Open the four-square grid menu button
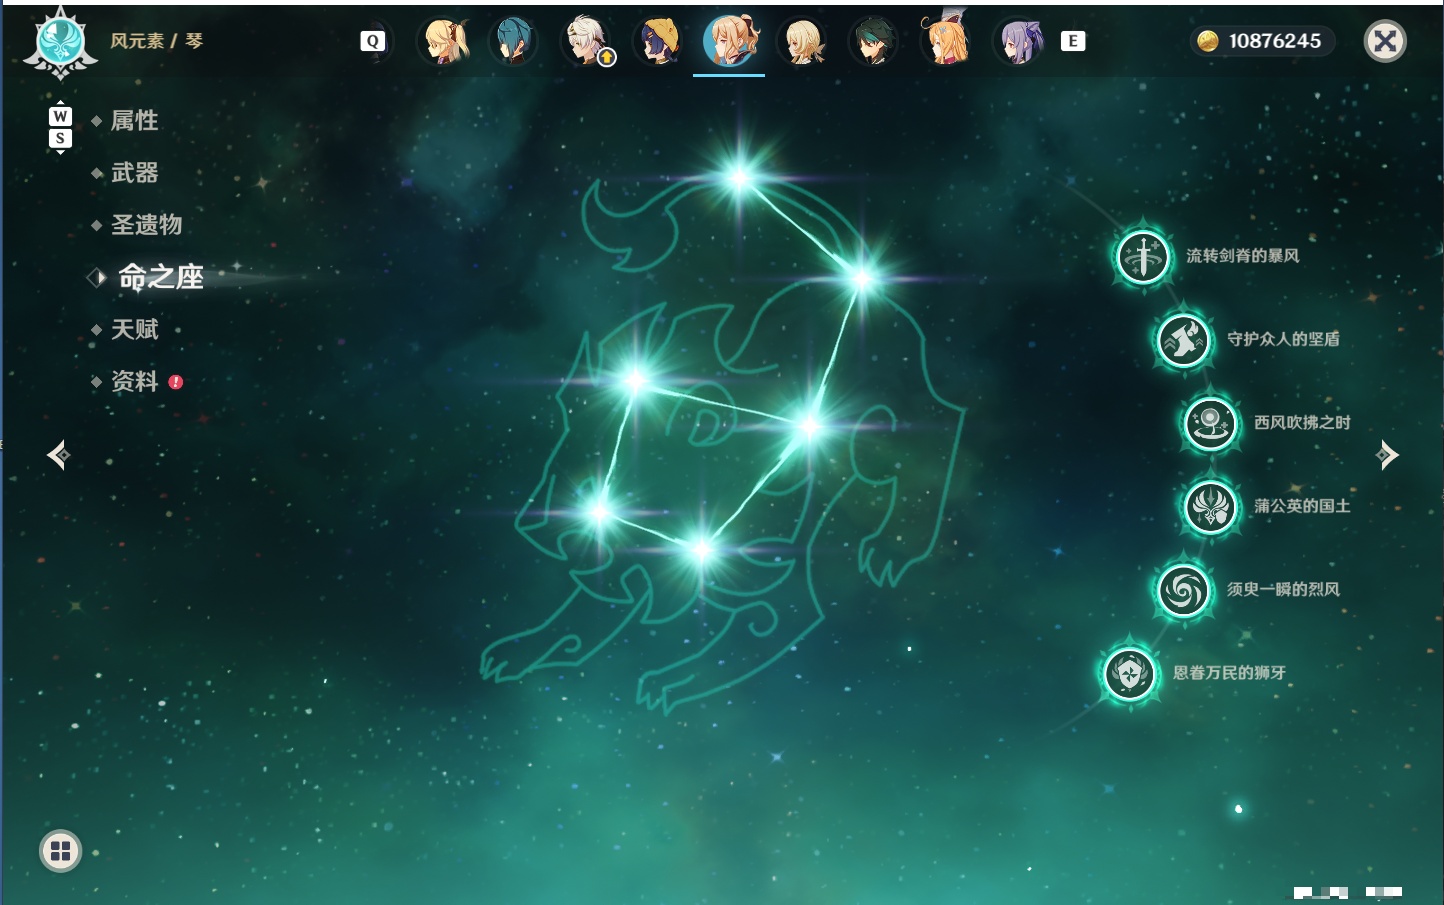1444x905 pixels. 60,851
